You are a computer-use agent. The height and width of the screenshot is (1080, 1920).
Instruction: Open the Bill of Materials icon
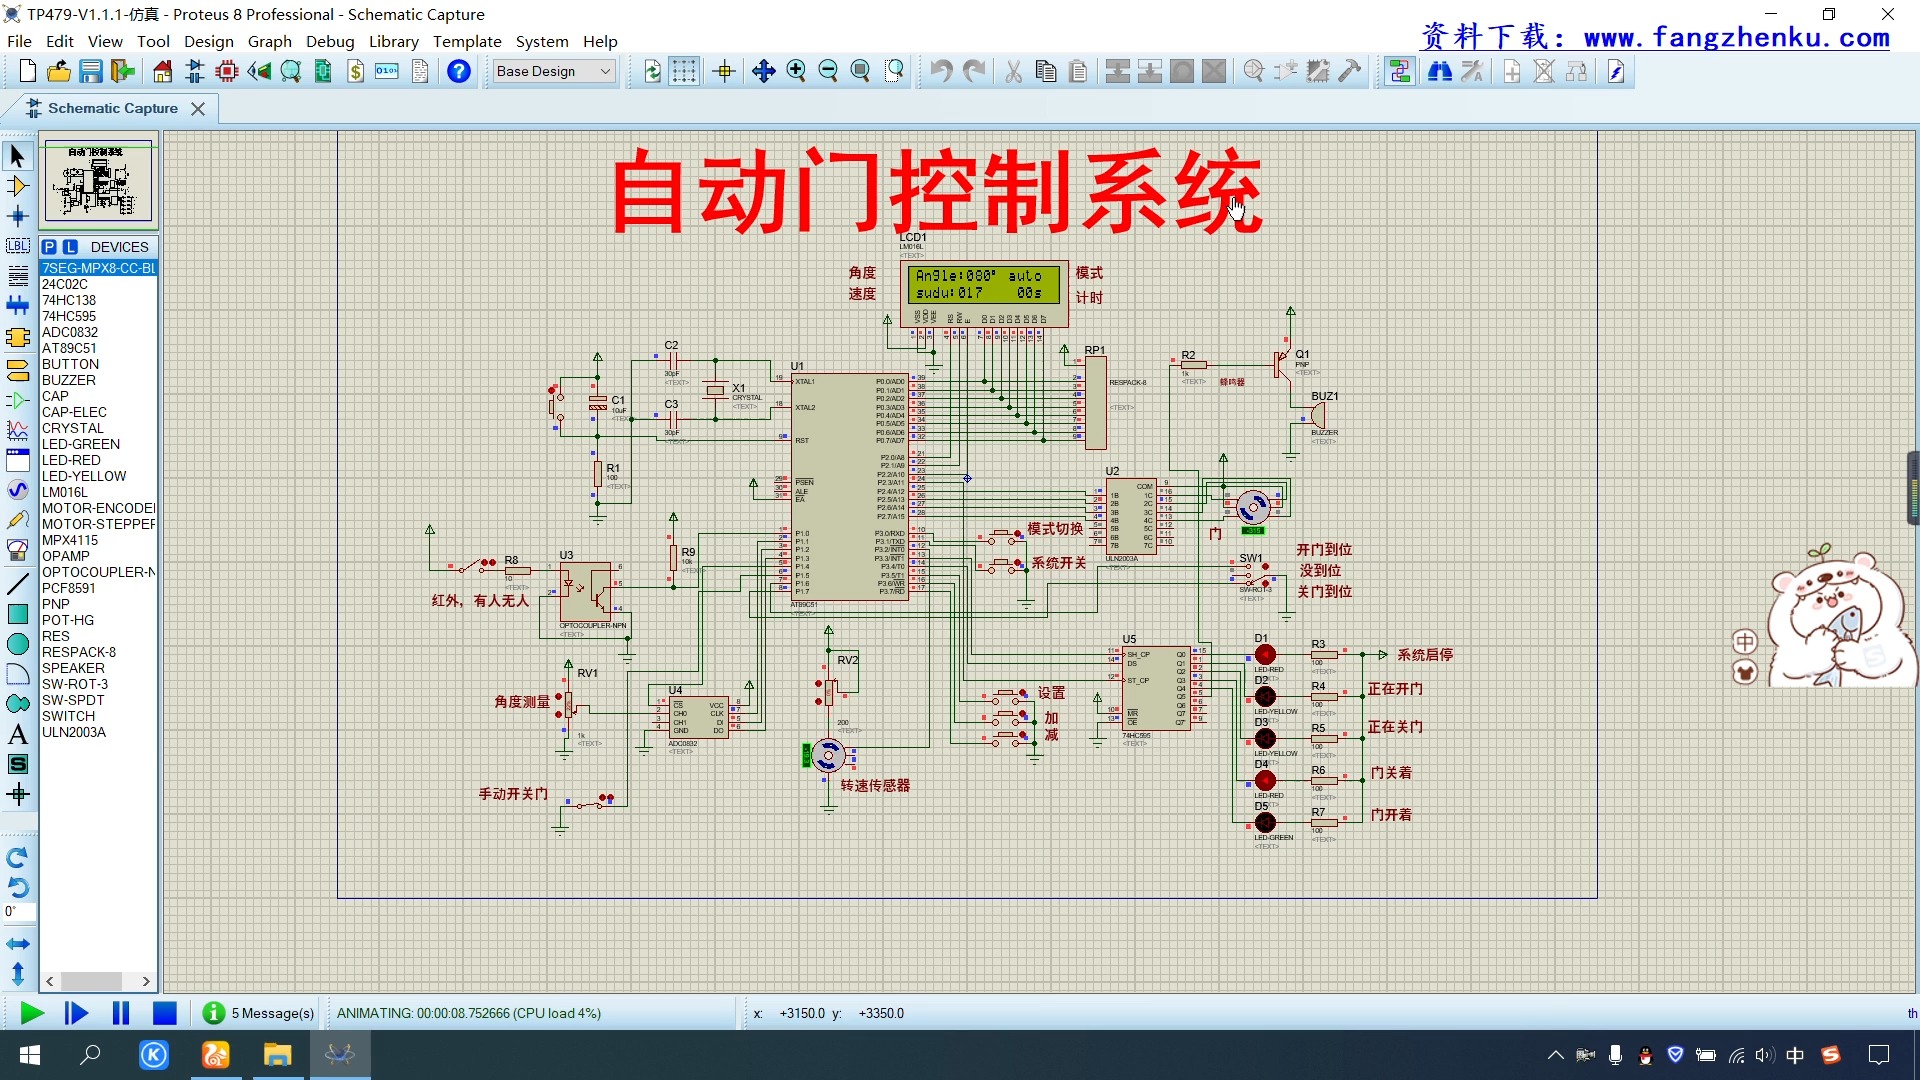coord(356,71)
